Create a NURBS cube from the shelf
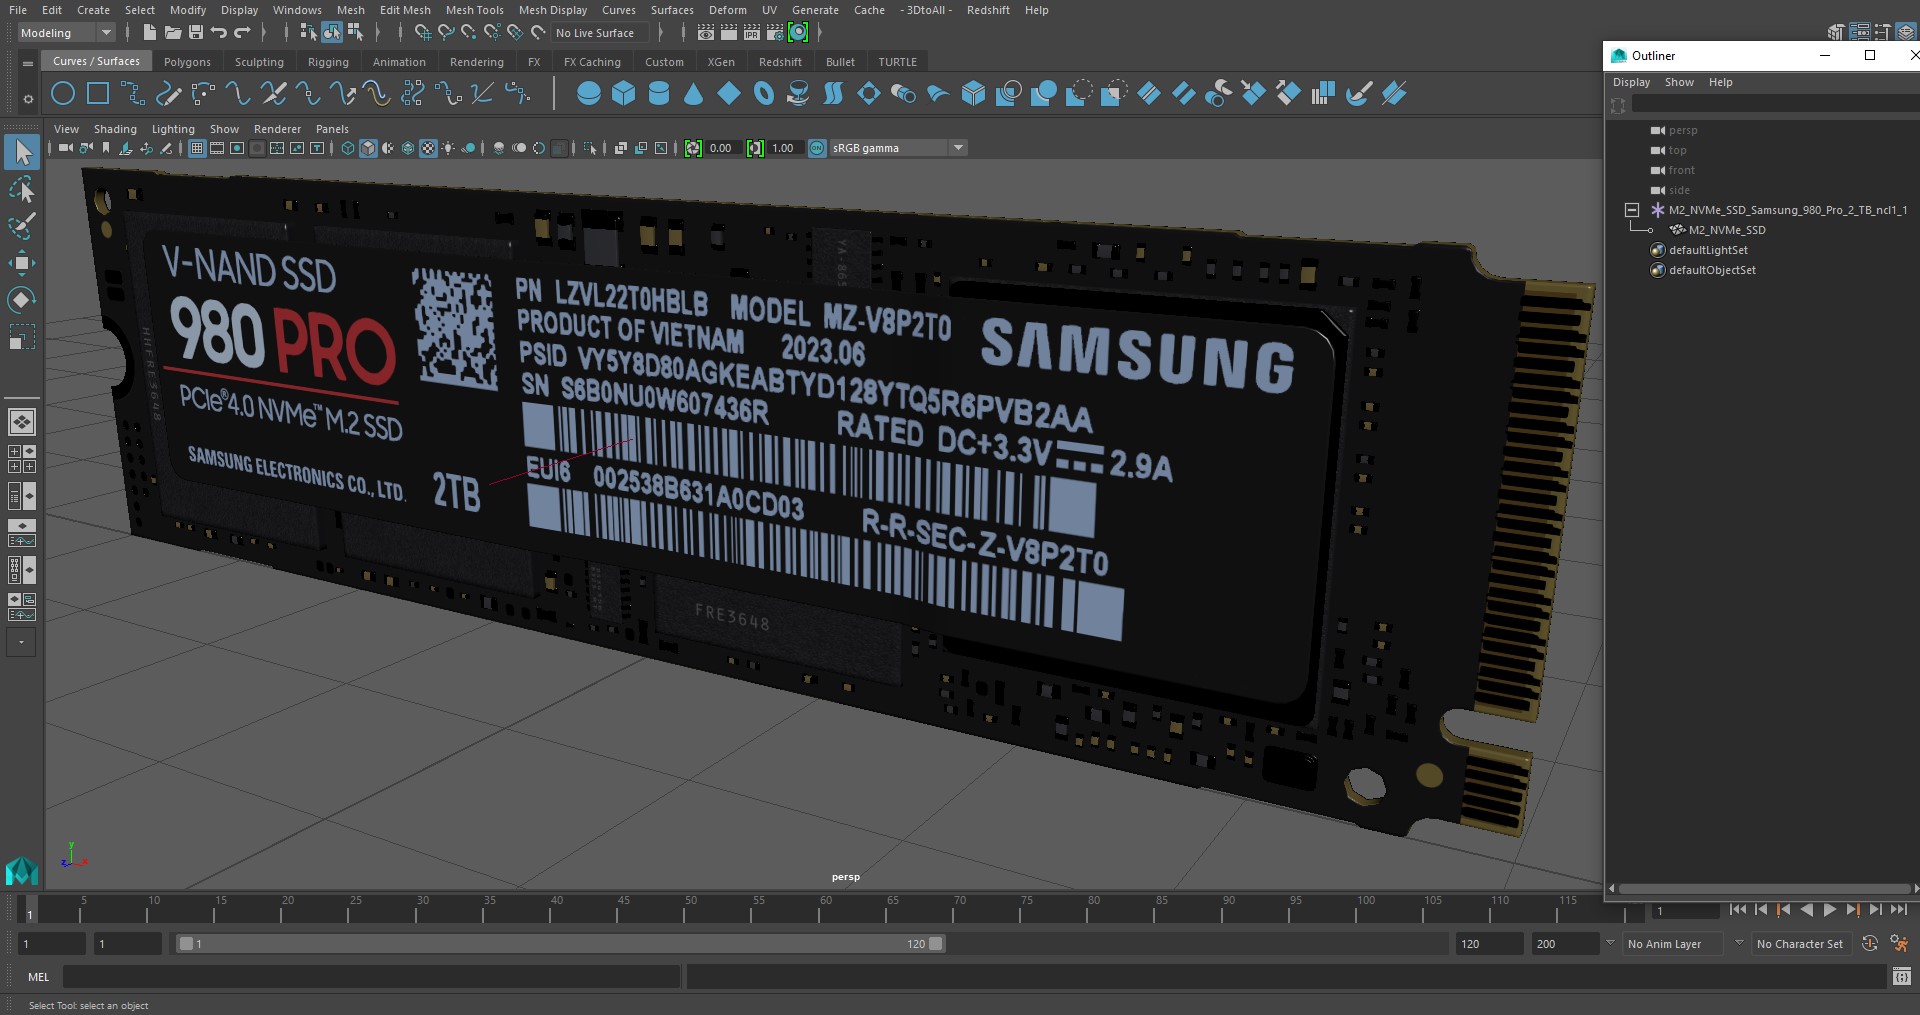The height and width of the screenshot is (1015, 1920). tap(624, 94)
